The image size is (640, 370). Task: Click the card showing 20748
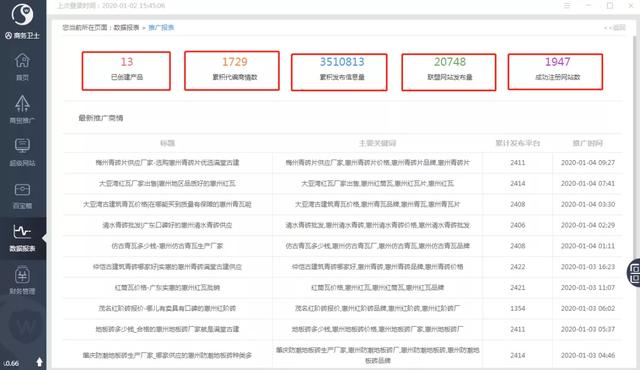click(x=449, y=72)
